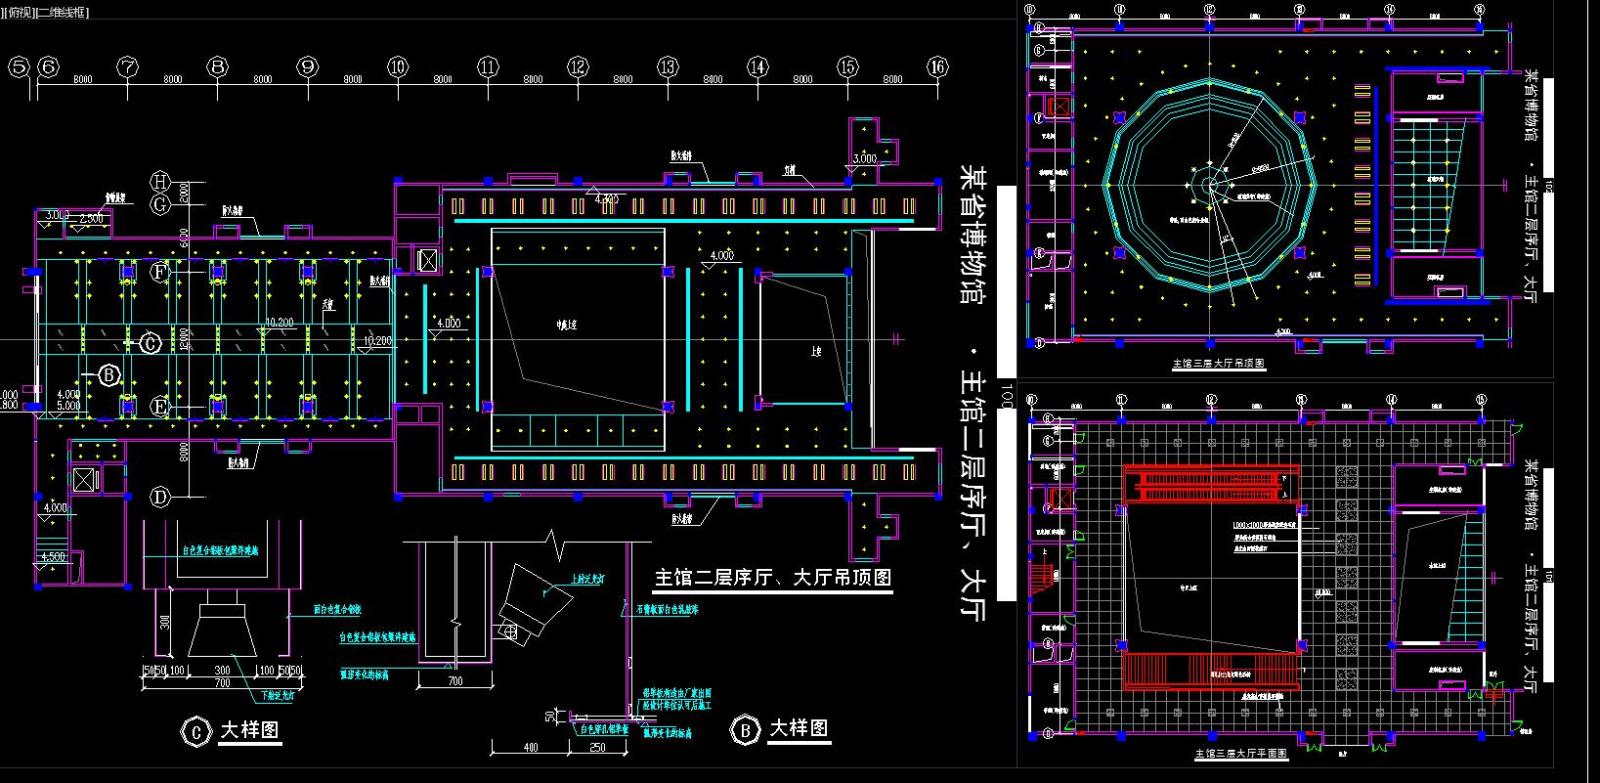
Task: Click the title 主馆二层序厅、大厅吊顶图
Action: point(773,578)
